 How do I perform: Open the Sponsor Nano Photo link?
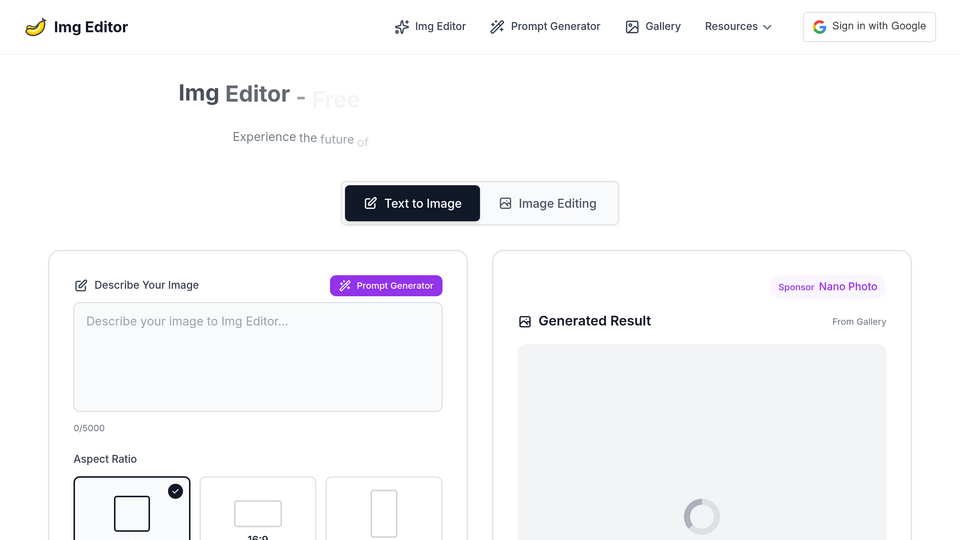pos(828,287)
